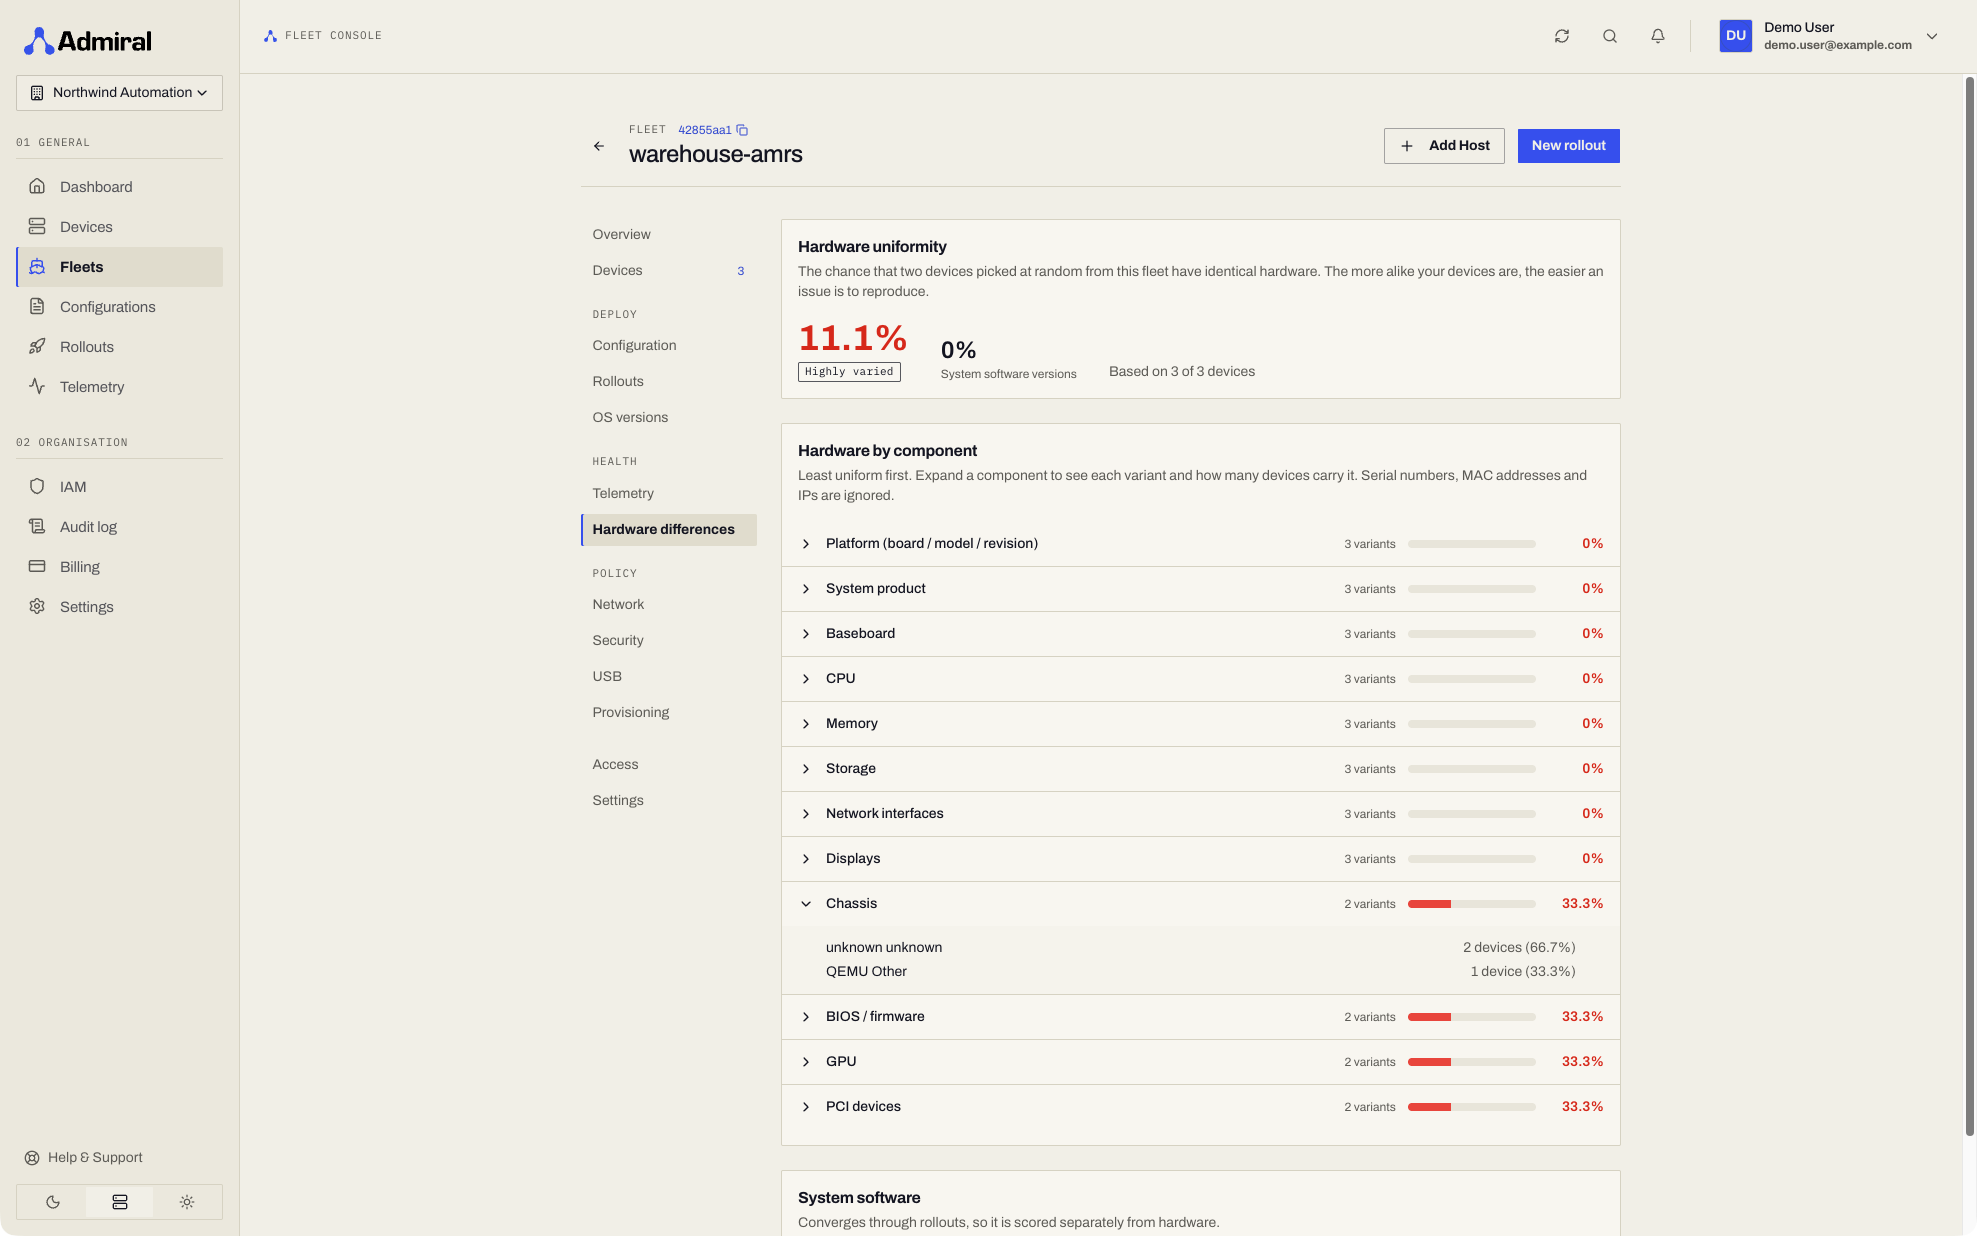Click the PCI devices uniformity bar
Image resolution: width=1977 pixels, height=1236 pixels.
click(x=1471, y=1107)
